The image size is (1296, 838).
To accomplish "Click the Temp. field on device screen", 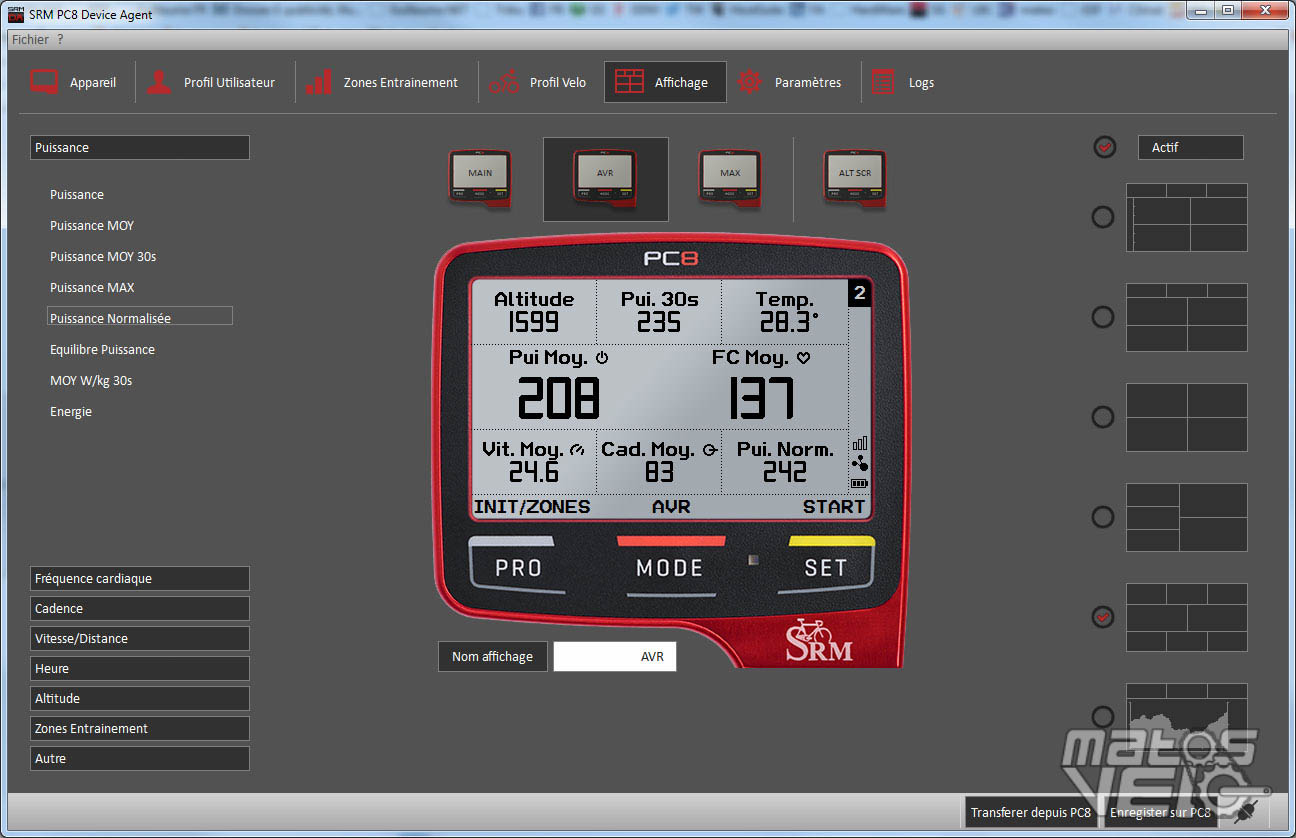I will point(784,312).
